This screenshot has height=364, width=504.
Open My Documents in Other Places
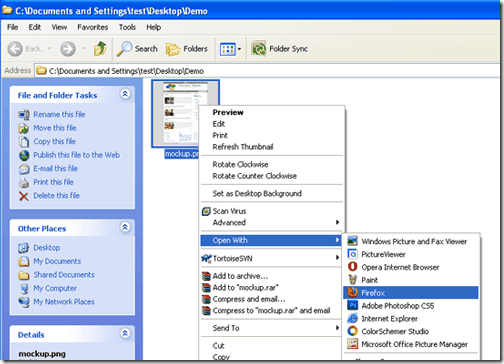click(x=57, y=261)
